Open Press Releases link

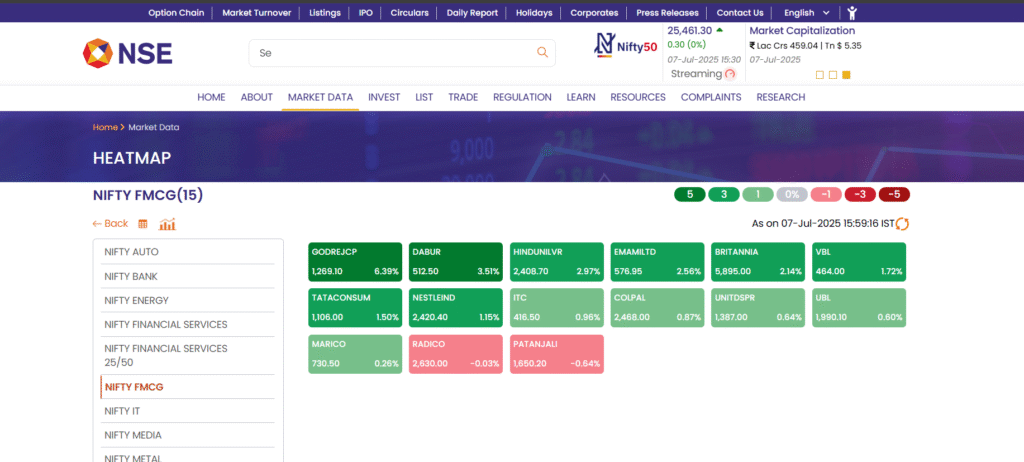tap(667, 12)
